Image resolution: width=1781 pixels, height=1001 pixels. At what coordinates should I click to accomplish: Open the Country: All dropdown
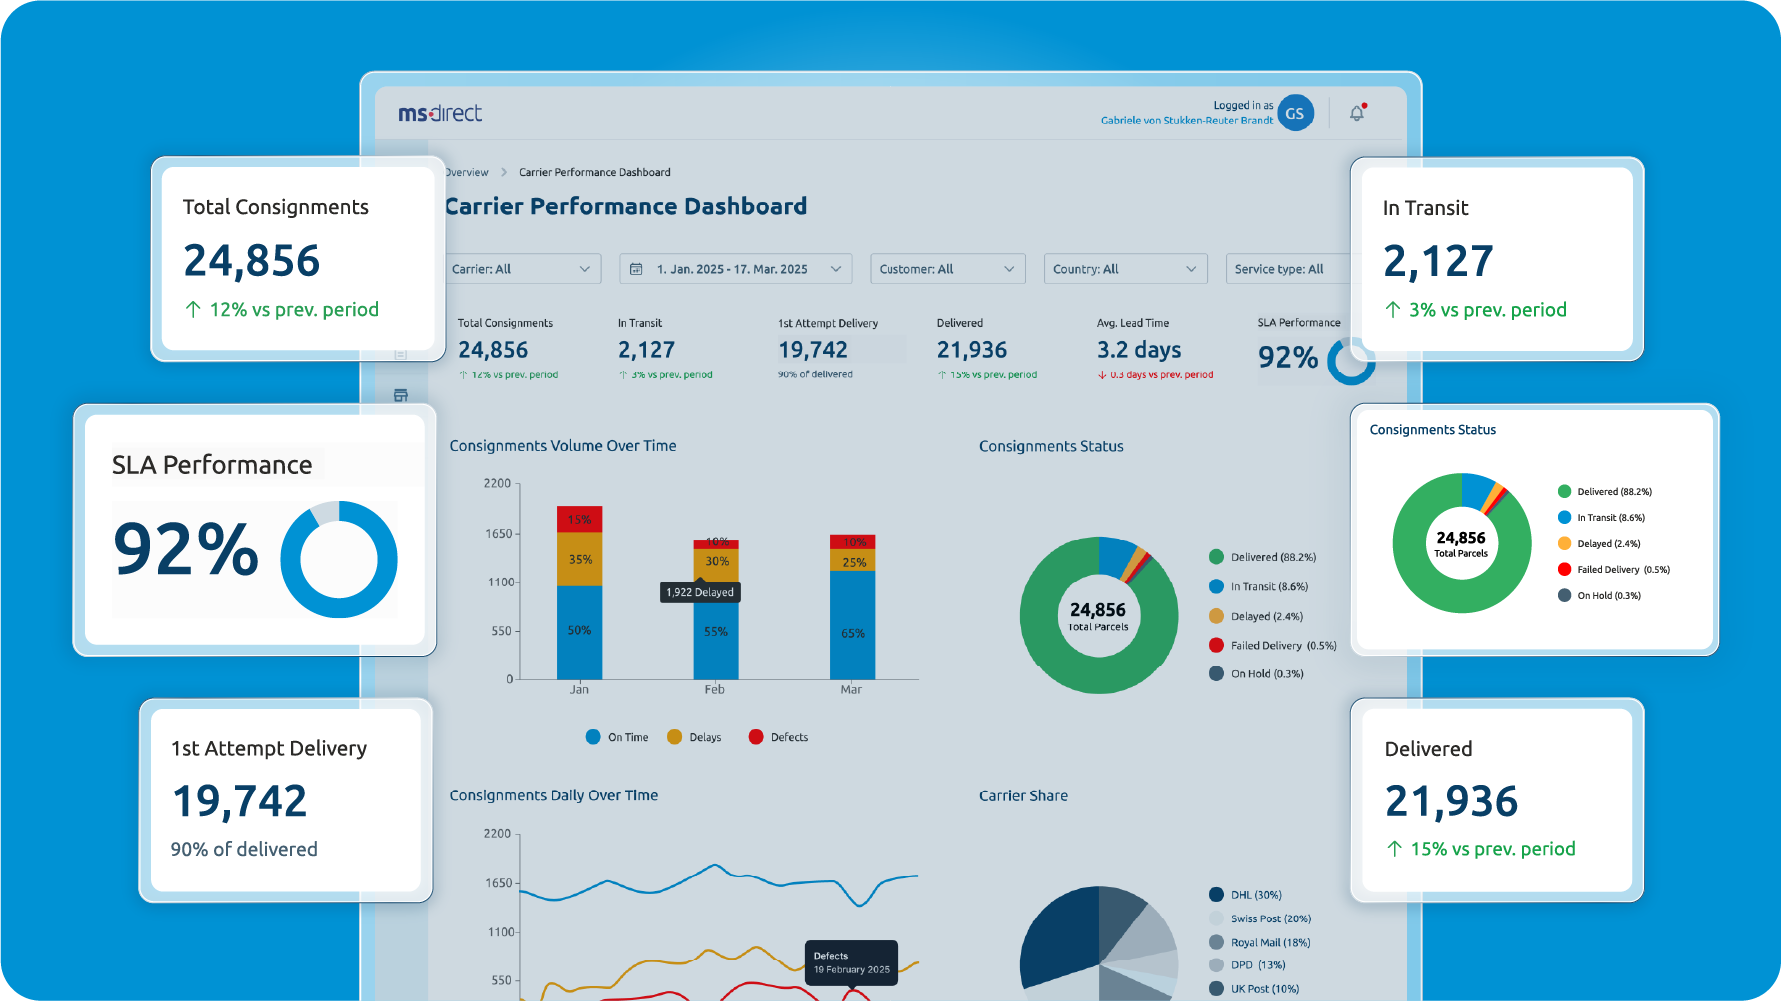[x=1126, y=269]
